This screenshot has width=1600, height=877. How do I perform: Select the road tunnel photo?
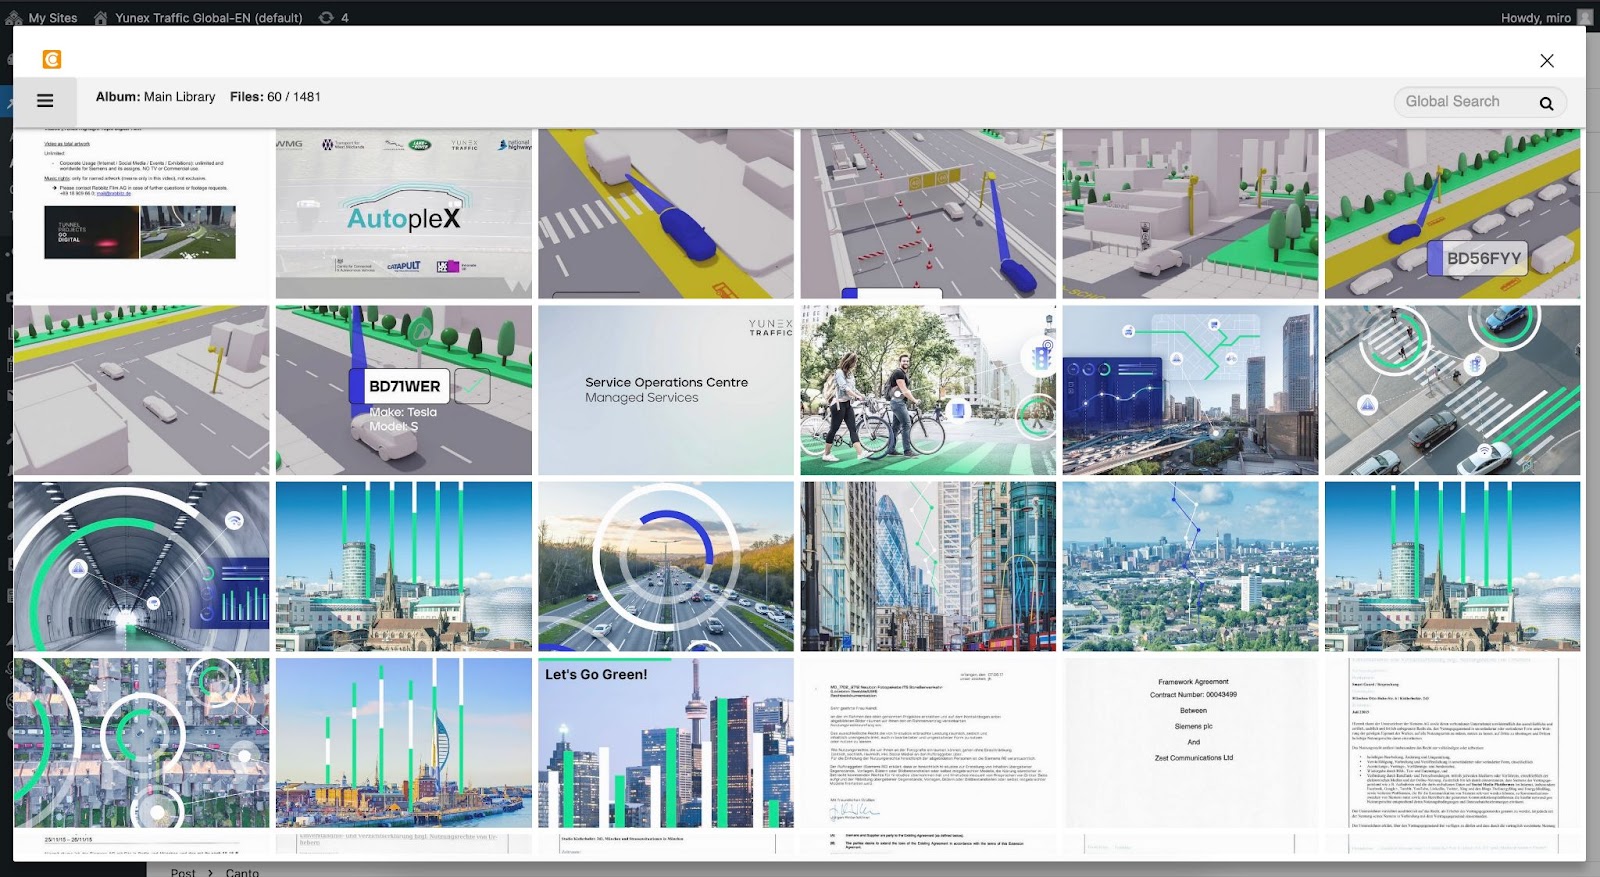coord(141,566)
